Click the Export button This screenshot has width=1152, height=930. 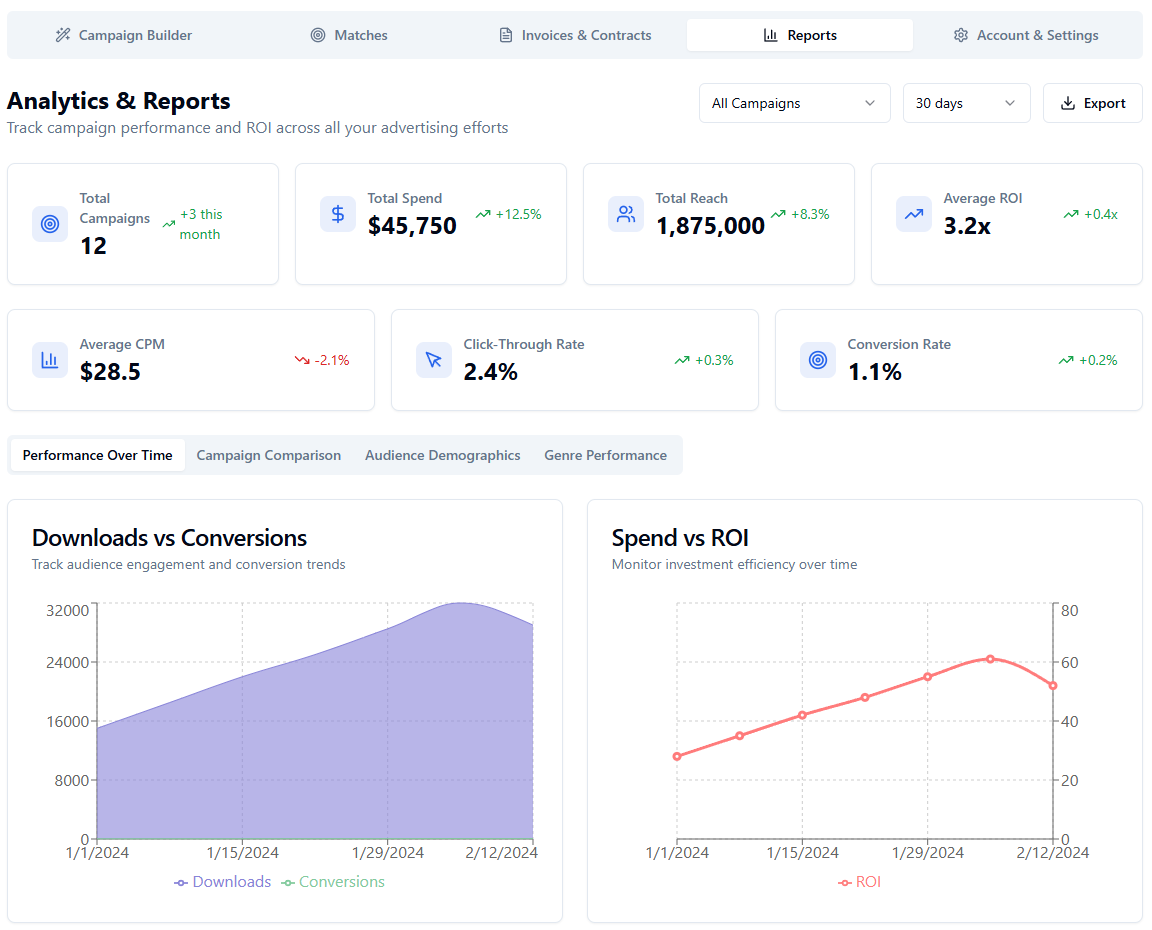pos(1092,103)
